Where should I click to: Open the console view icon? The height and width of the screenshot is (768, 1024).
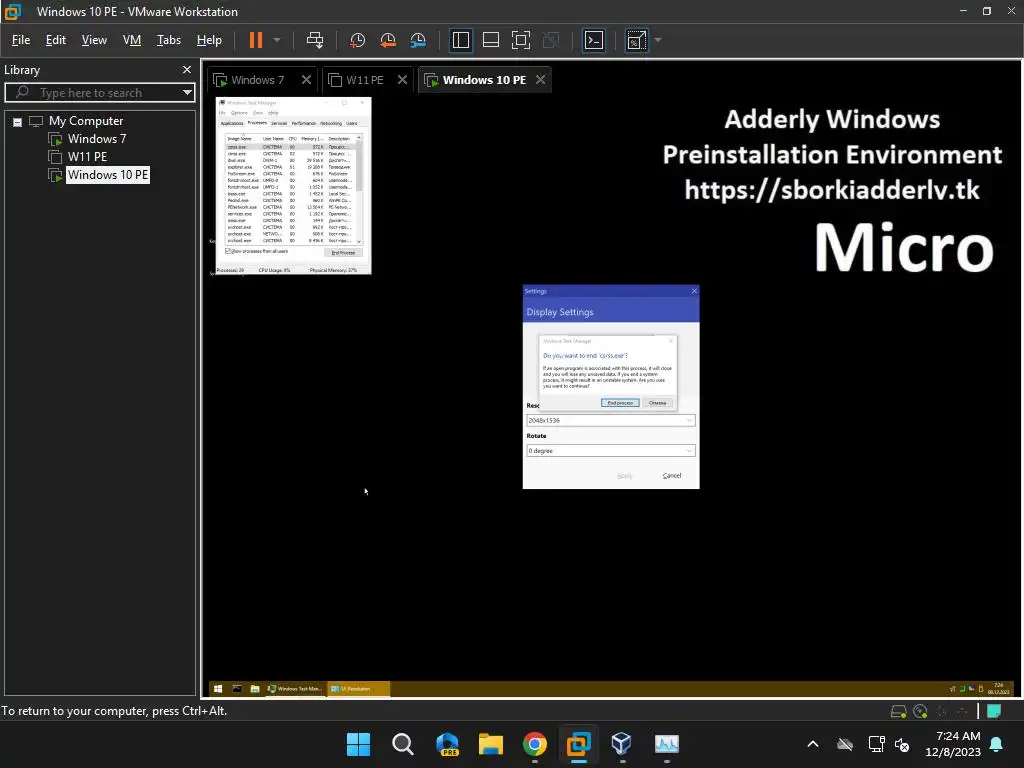[594, 40]
